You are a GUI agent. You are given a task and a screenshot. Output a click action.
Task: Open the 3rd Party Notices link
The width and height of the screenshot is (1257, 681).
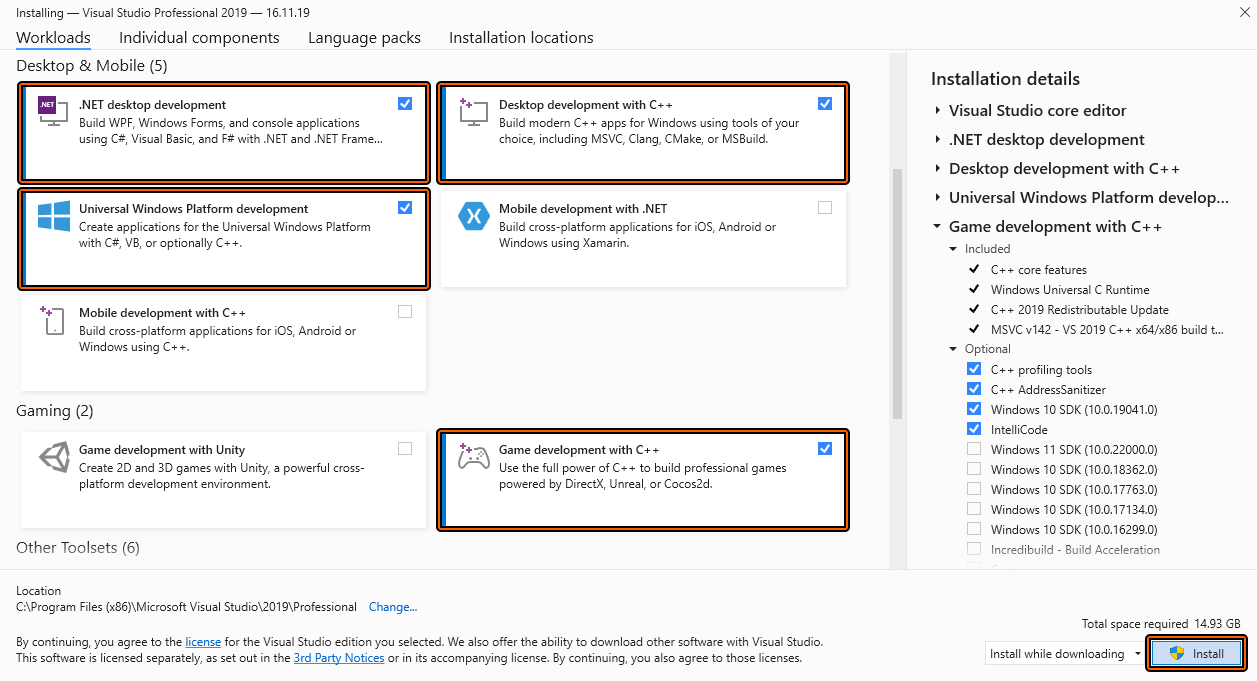click(338, 658)
